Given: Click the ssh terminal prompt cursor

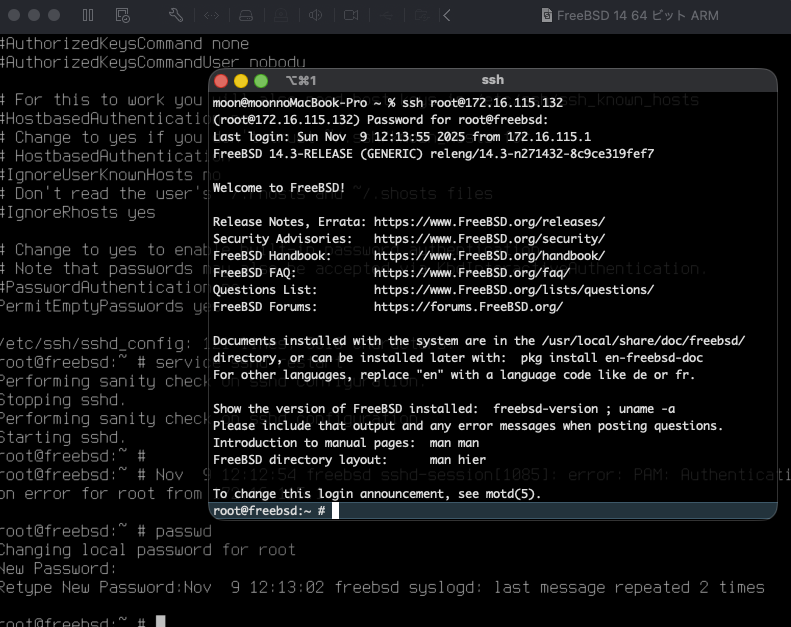Looking at the screenshot, I should point(336,511).
